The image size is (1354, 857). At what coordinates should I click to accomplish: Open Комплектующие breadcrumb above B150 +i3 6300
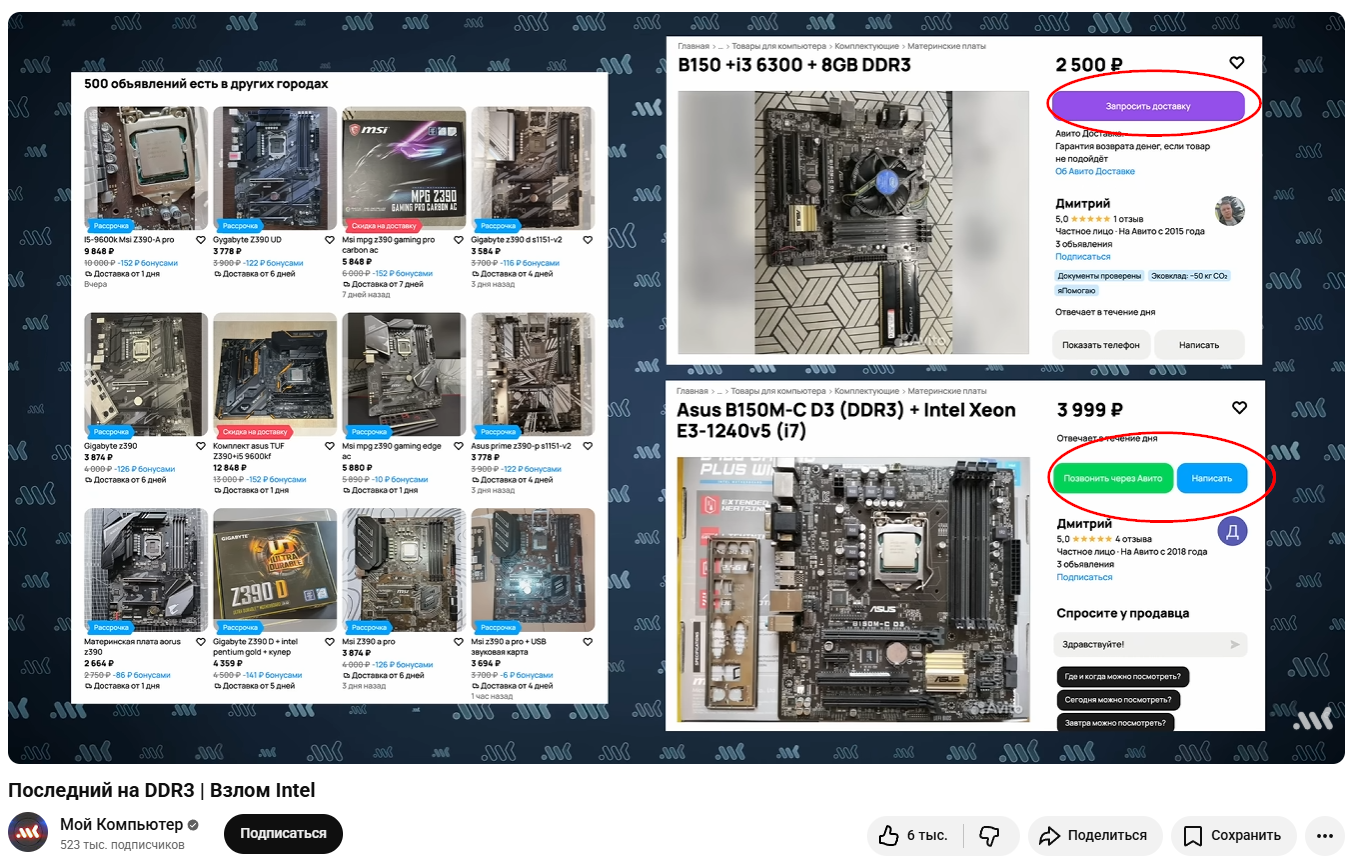click(866, 46)
